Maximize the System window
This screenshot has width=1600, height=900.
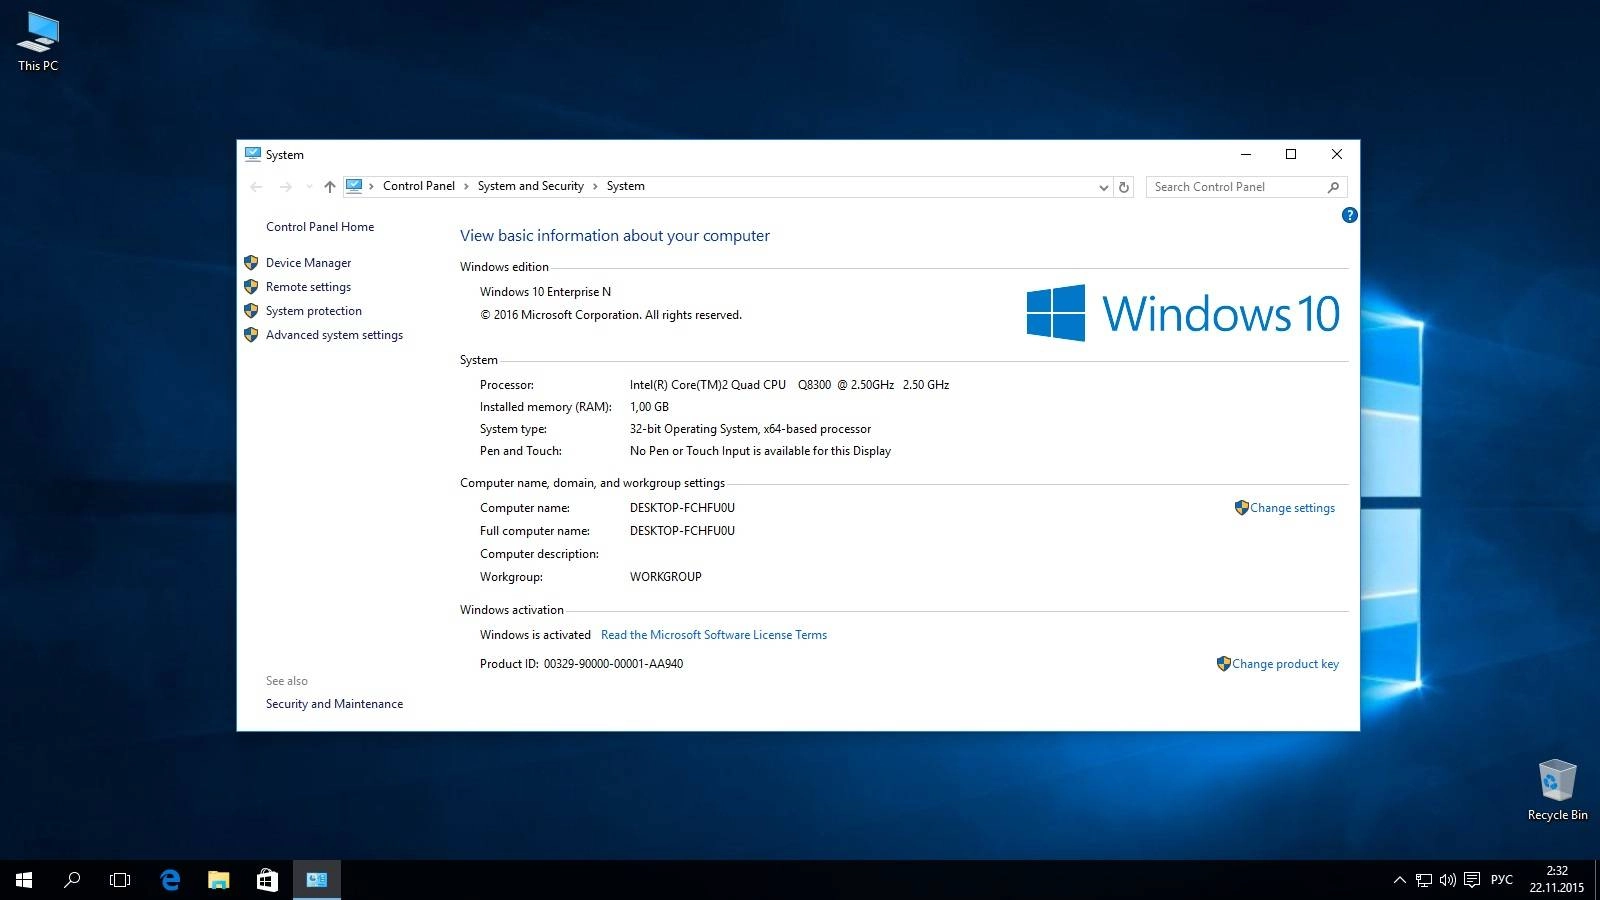coord(1291,154)
